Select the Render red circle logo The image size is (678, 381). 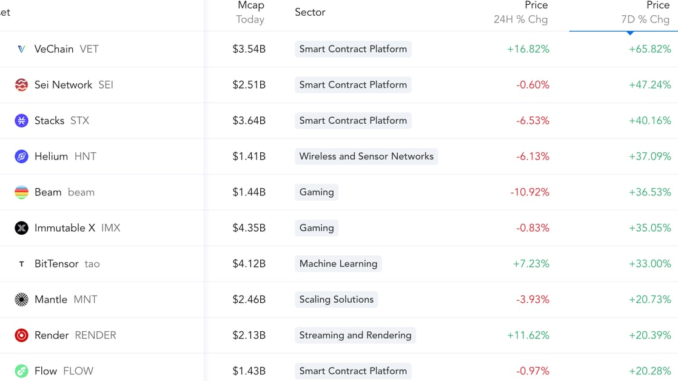pos(21,335)
